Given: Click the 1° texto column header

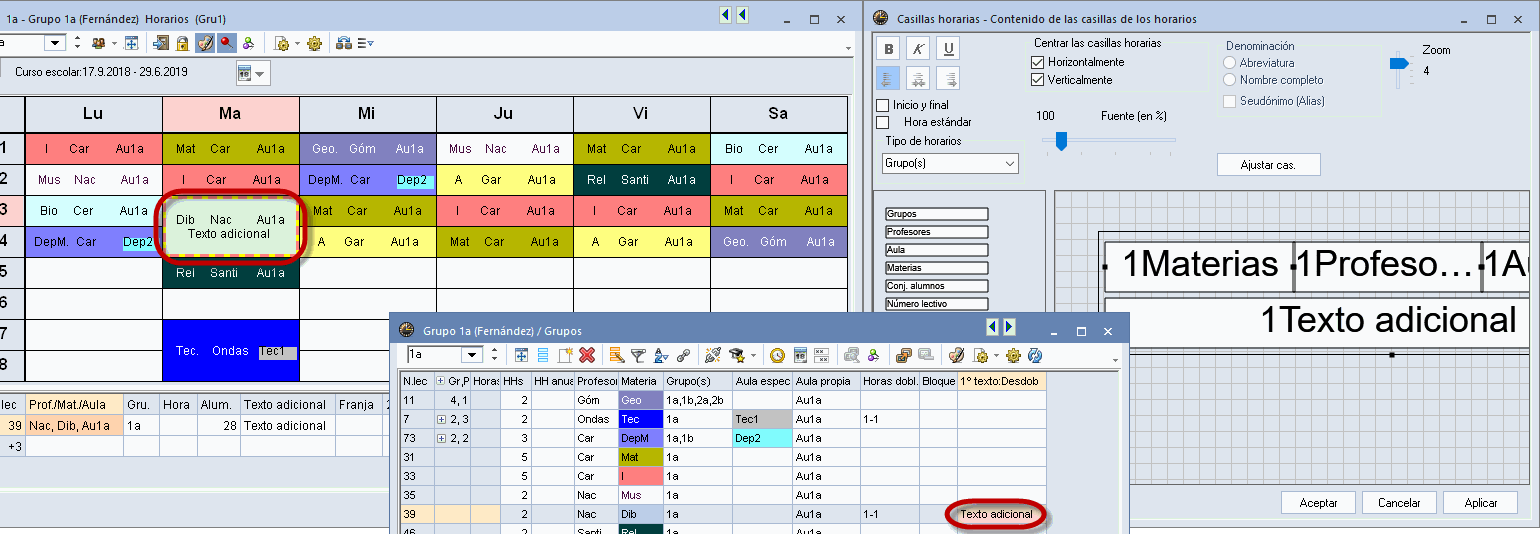Looking at the screenshot, I should tap(1001, 381).
